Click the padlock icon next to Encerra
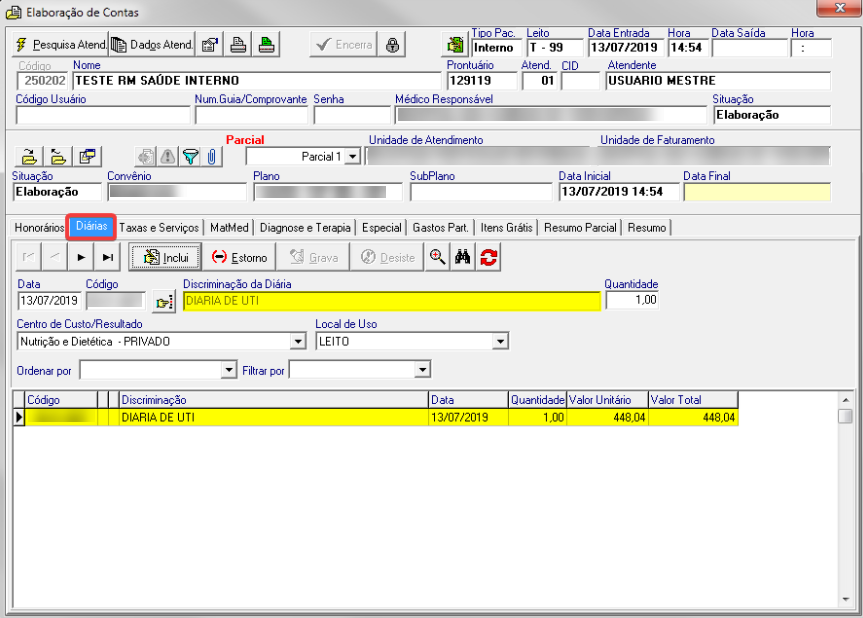Image resolution: width=863 pixels, height=618 pixels. click(x=392, y=45)
